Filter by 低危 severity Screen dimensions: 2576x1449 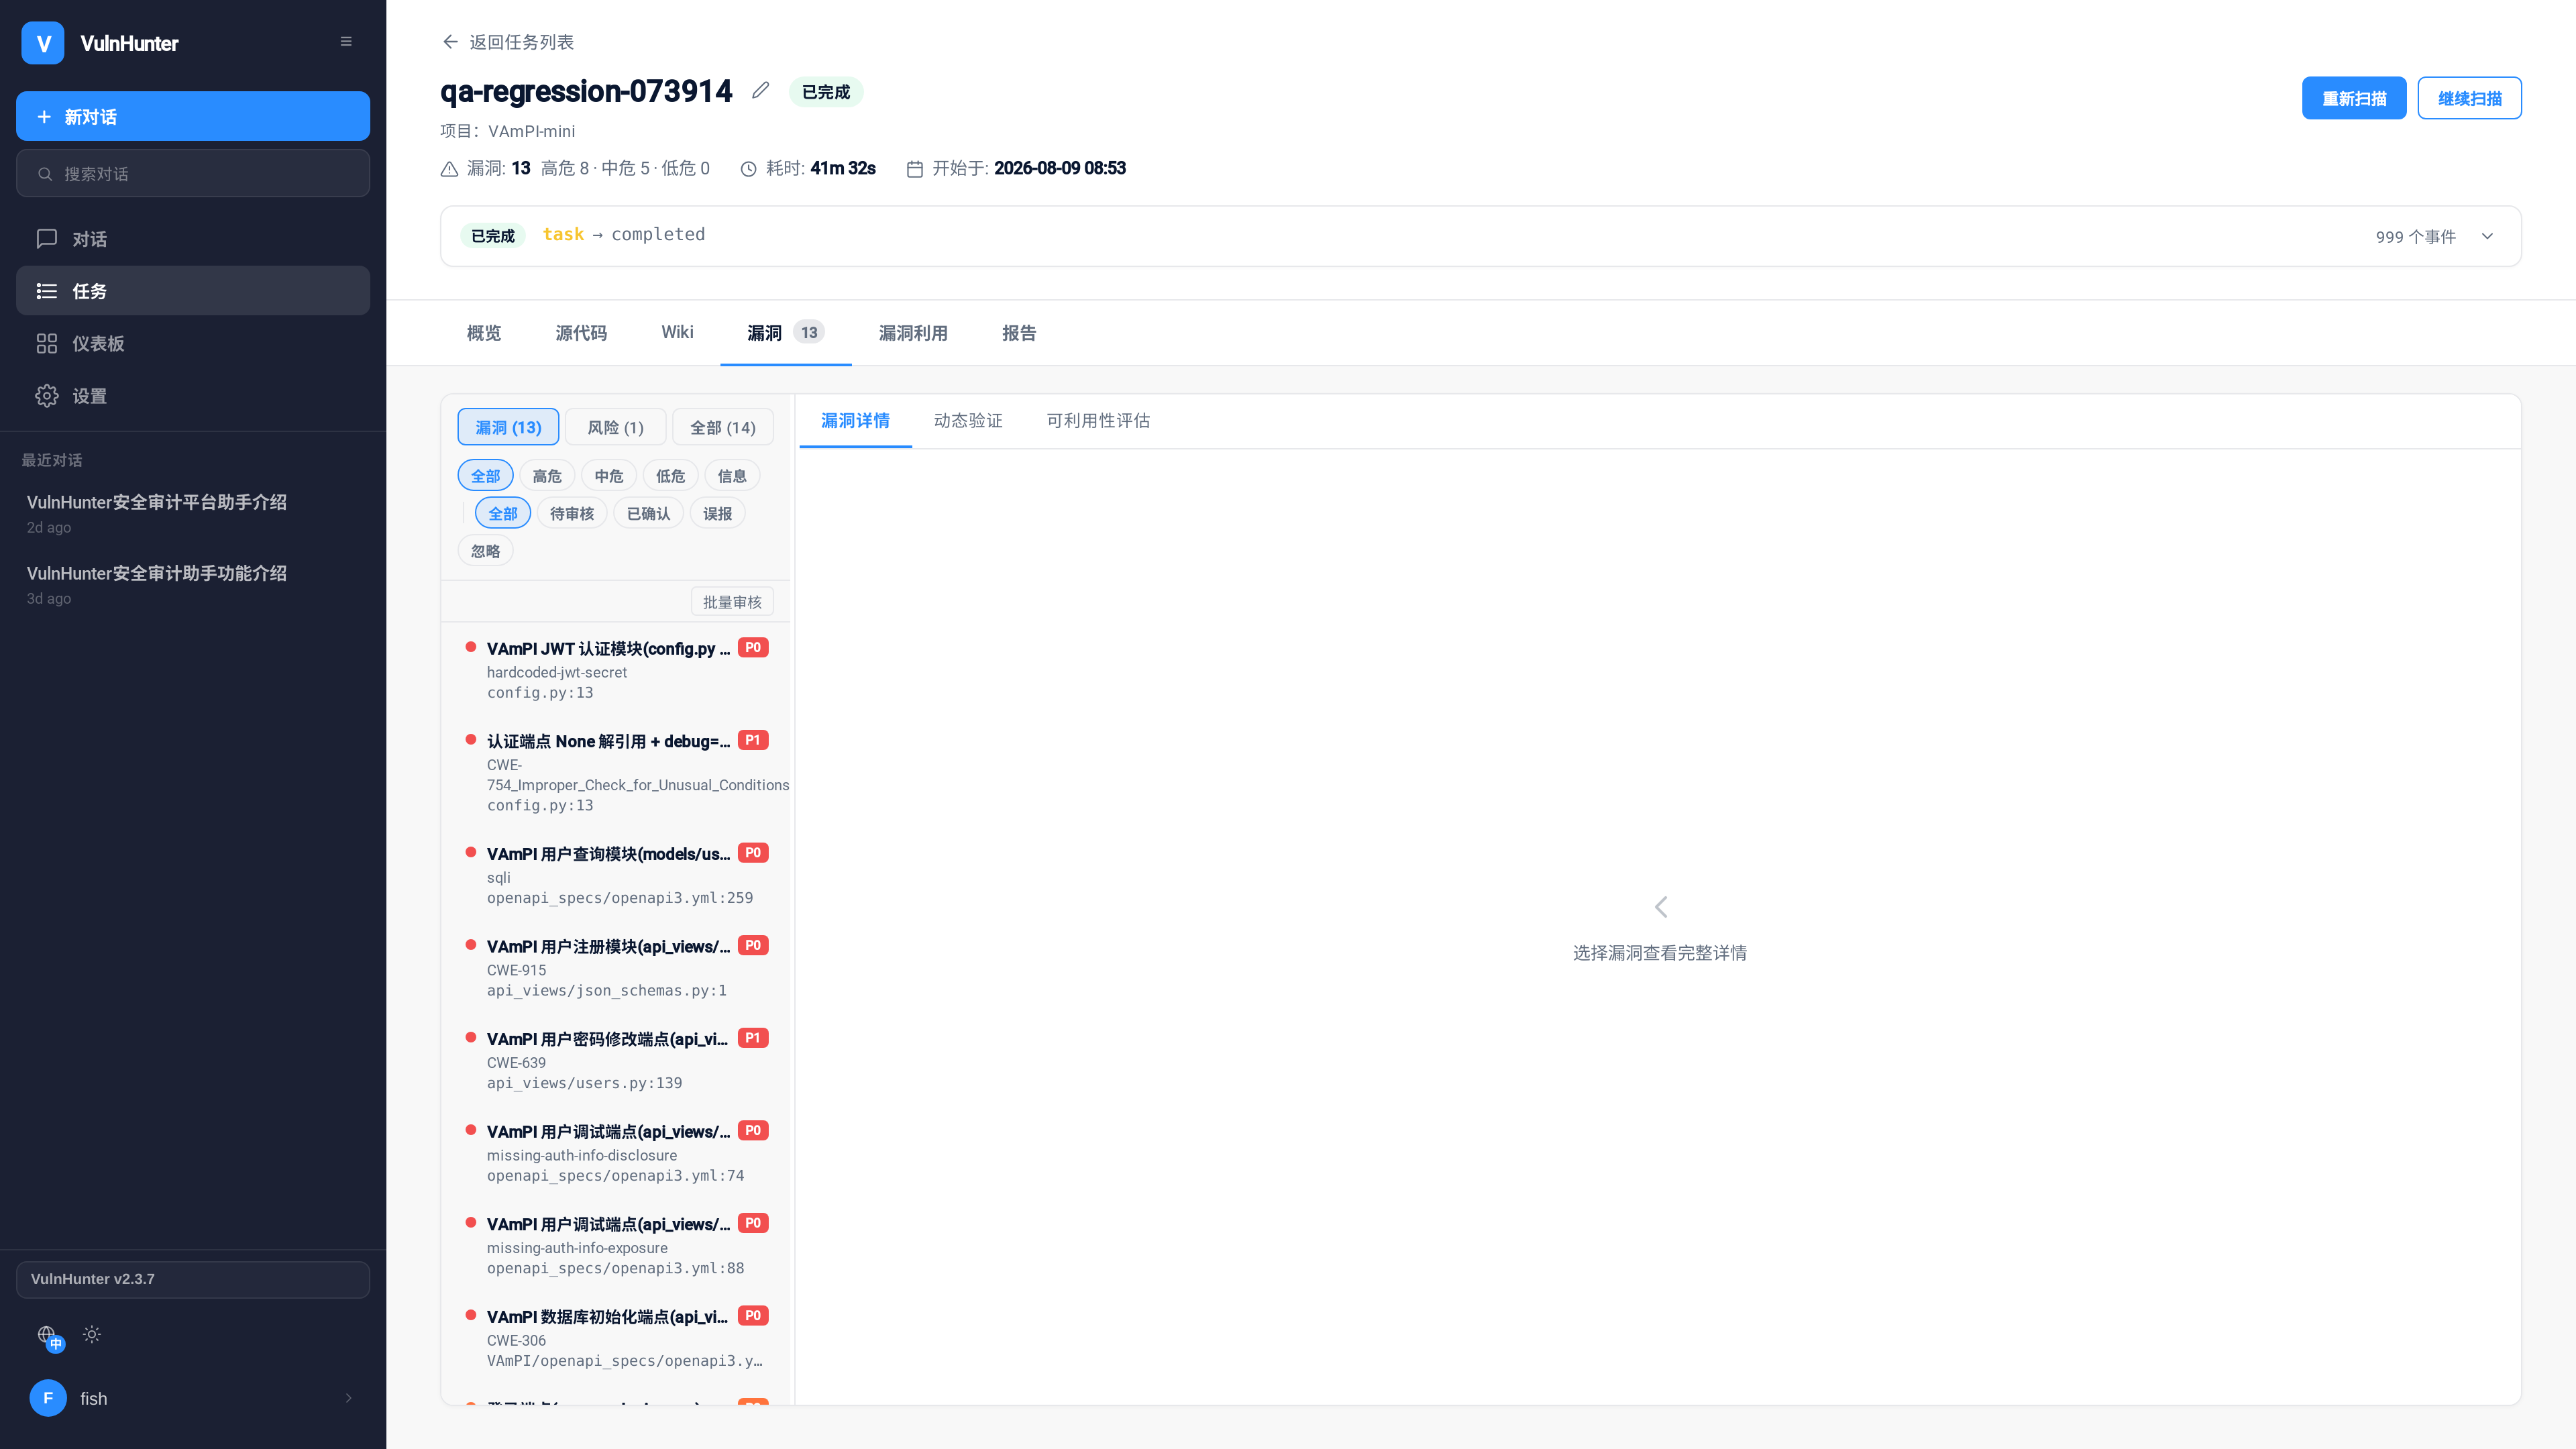tap(670, 476)
